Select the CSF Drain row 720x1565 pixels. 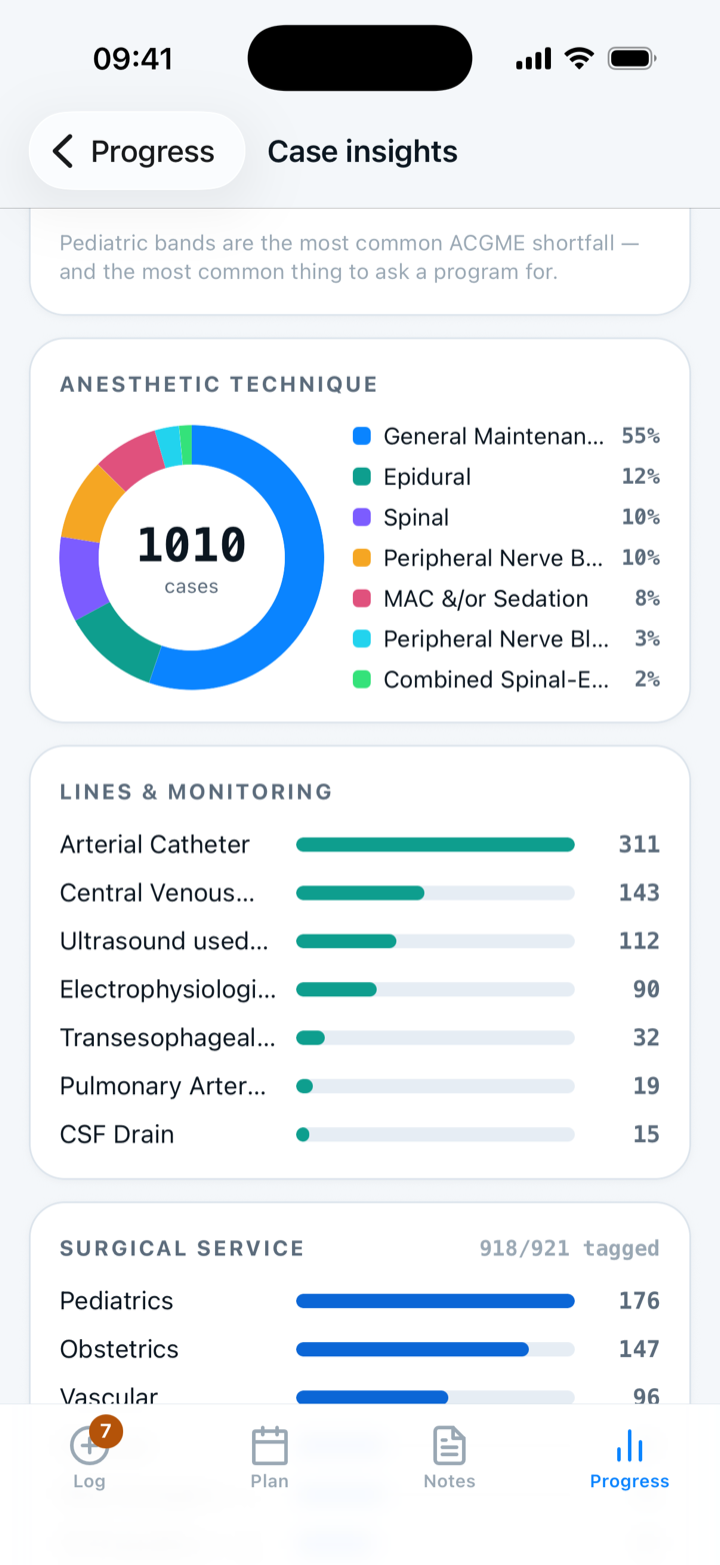coord(360,1135)
